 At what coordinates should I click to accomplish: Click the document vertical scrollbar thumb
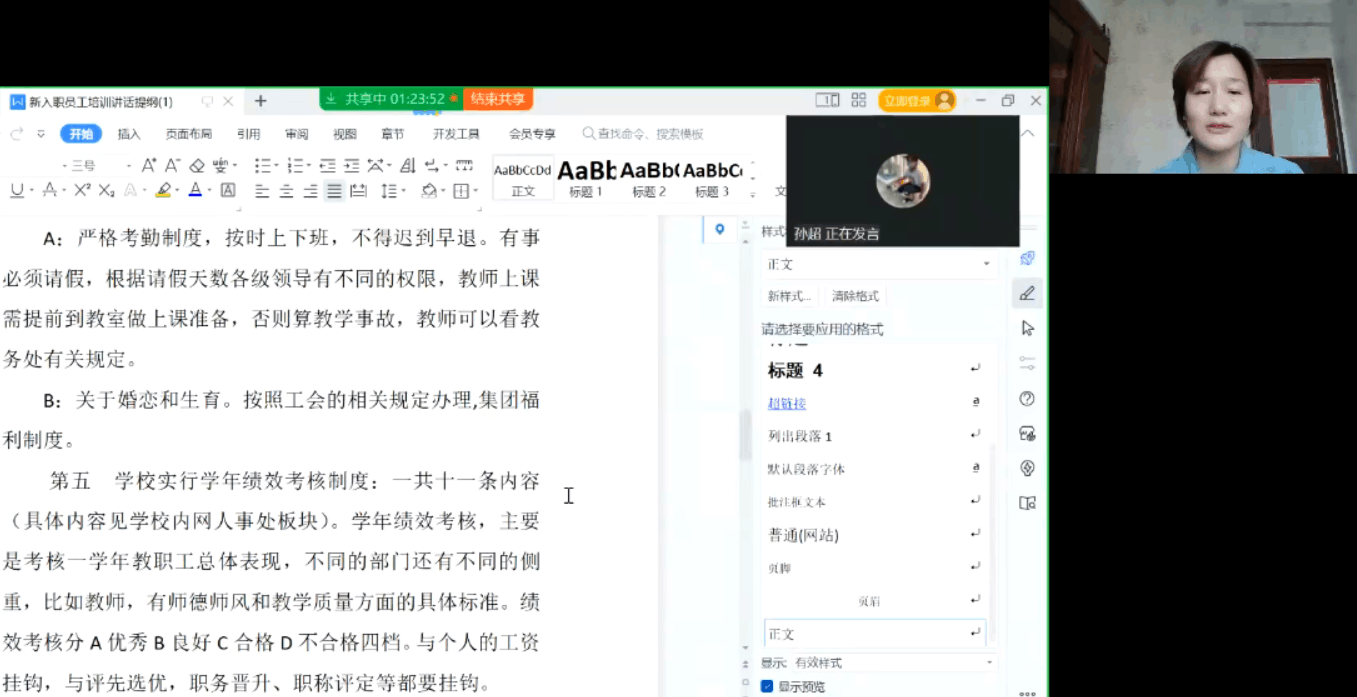[745, 433]
